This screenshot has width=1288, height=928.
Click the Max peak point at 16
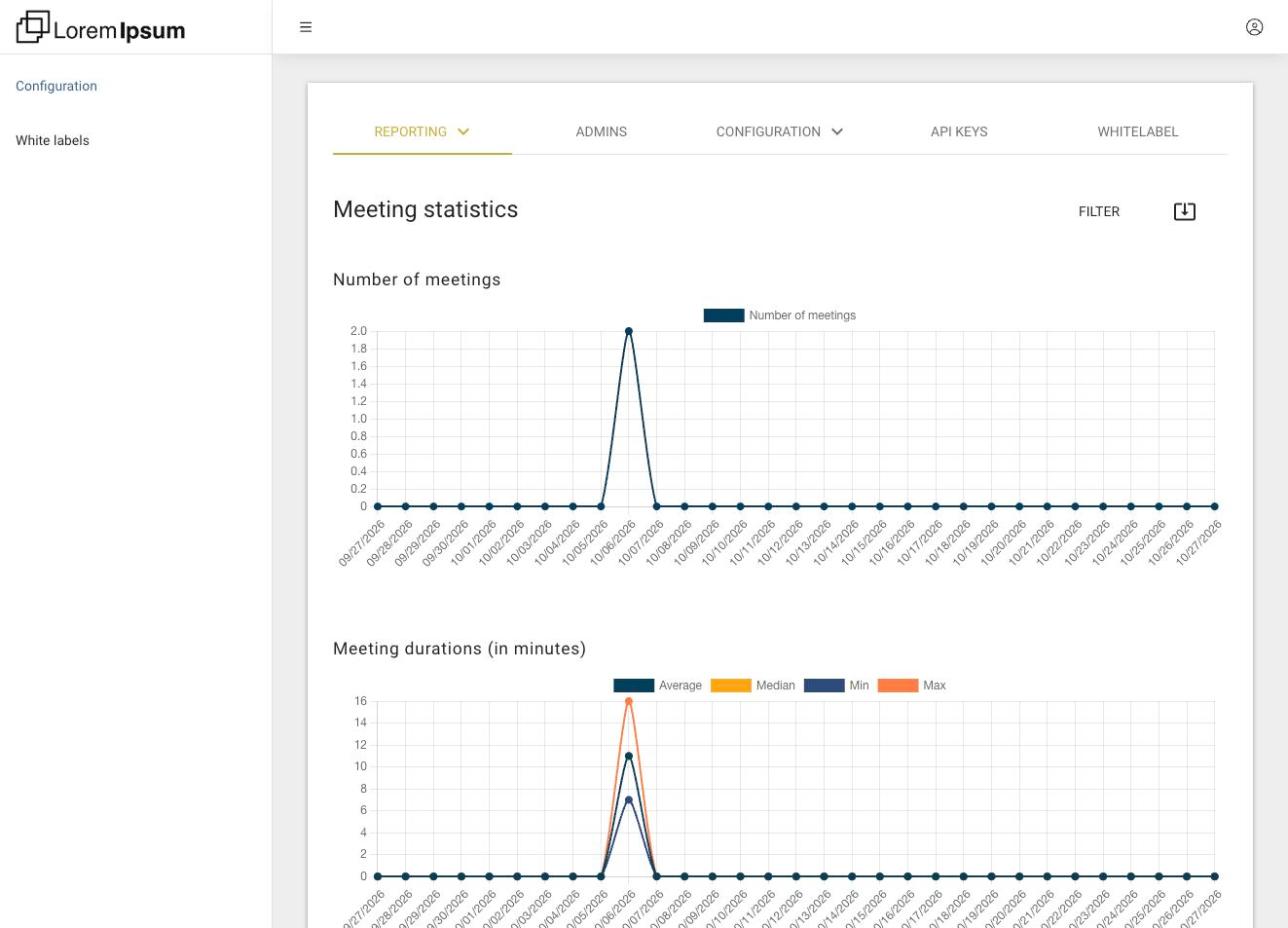coord(628,701)
